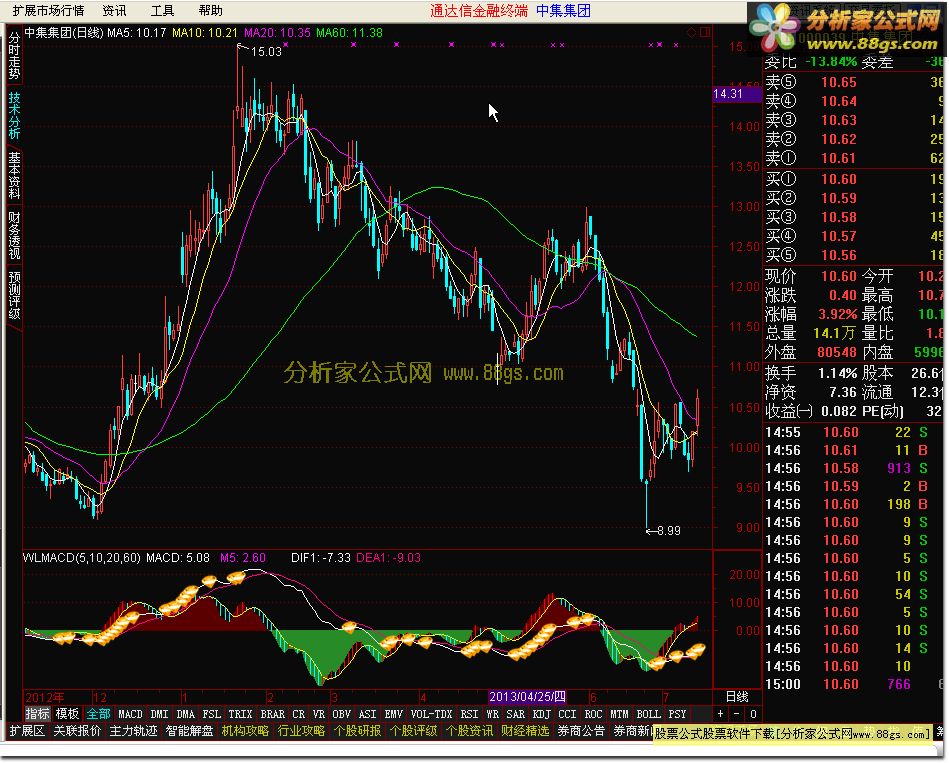Switch indicator to PSY
The image size is (949, 763).
click(x=677, y=714)
